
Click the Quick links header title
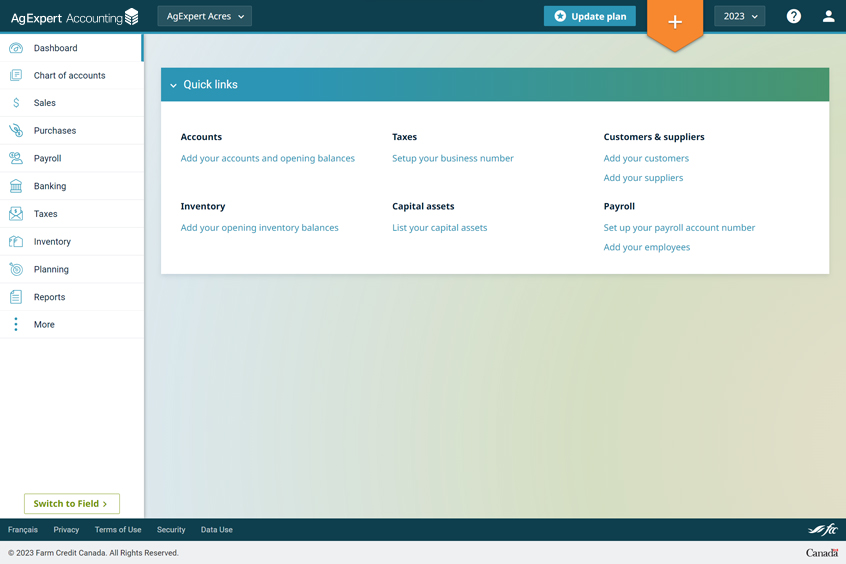(210, 85)
